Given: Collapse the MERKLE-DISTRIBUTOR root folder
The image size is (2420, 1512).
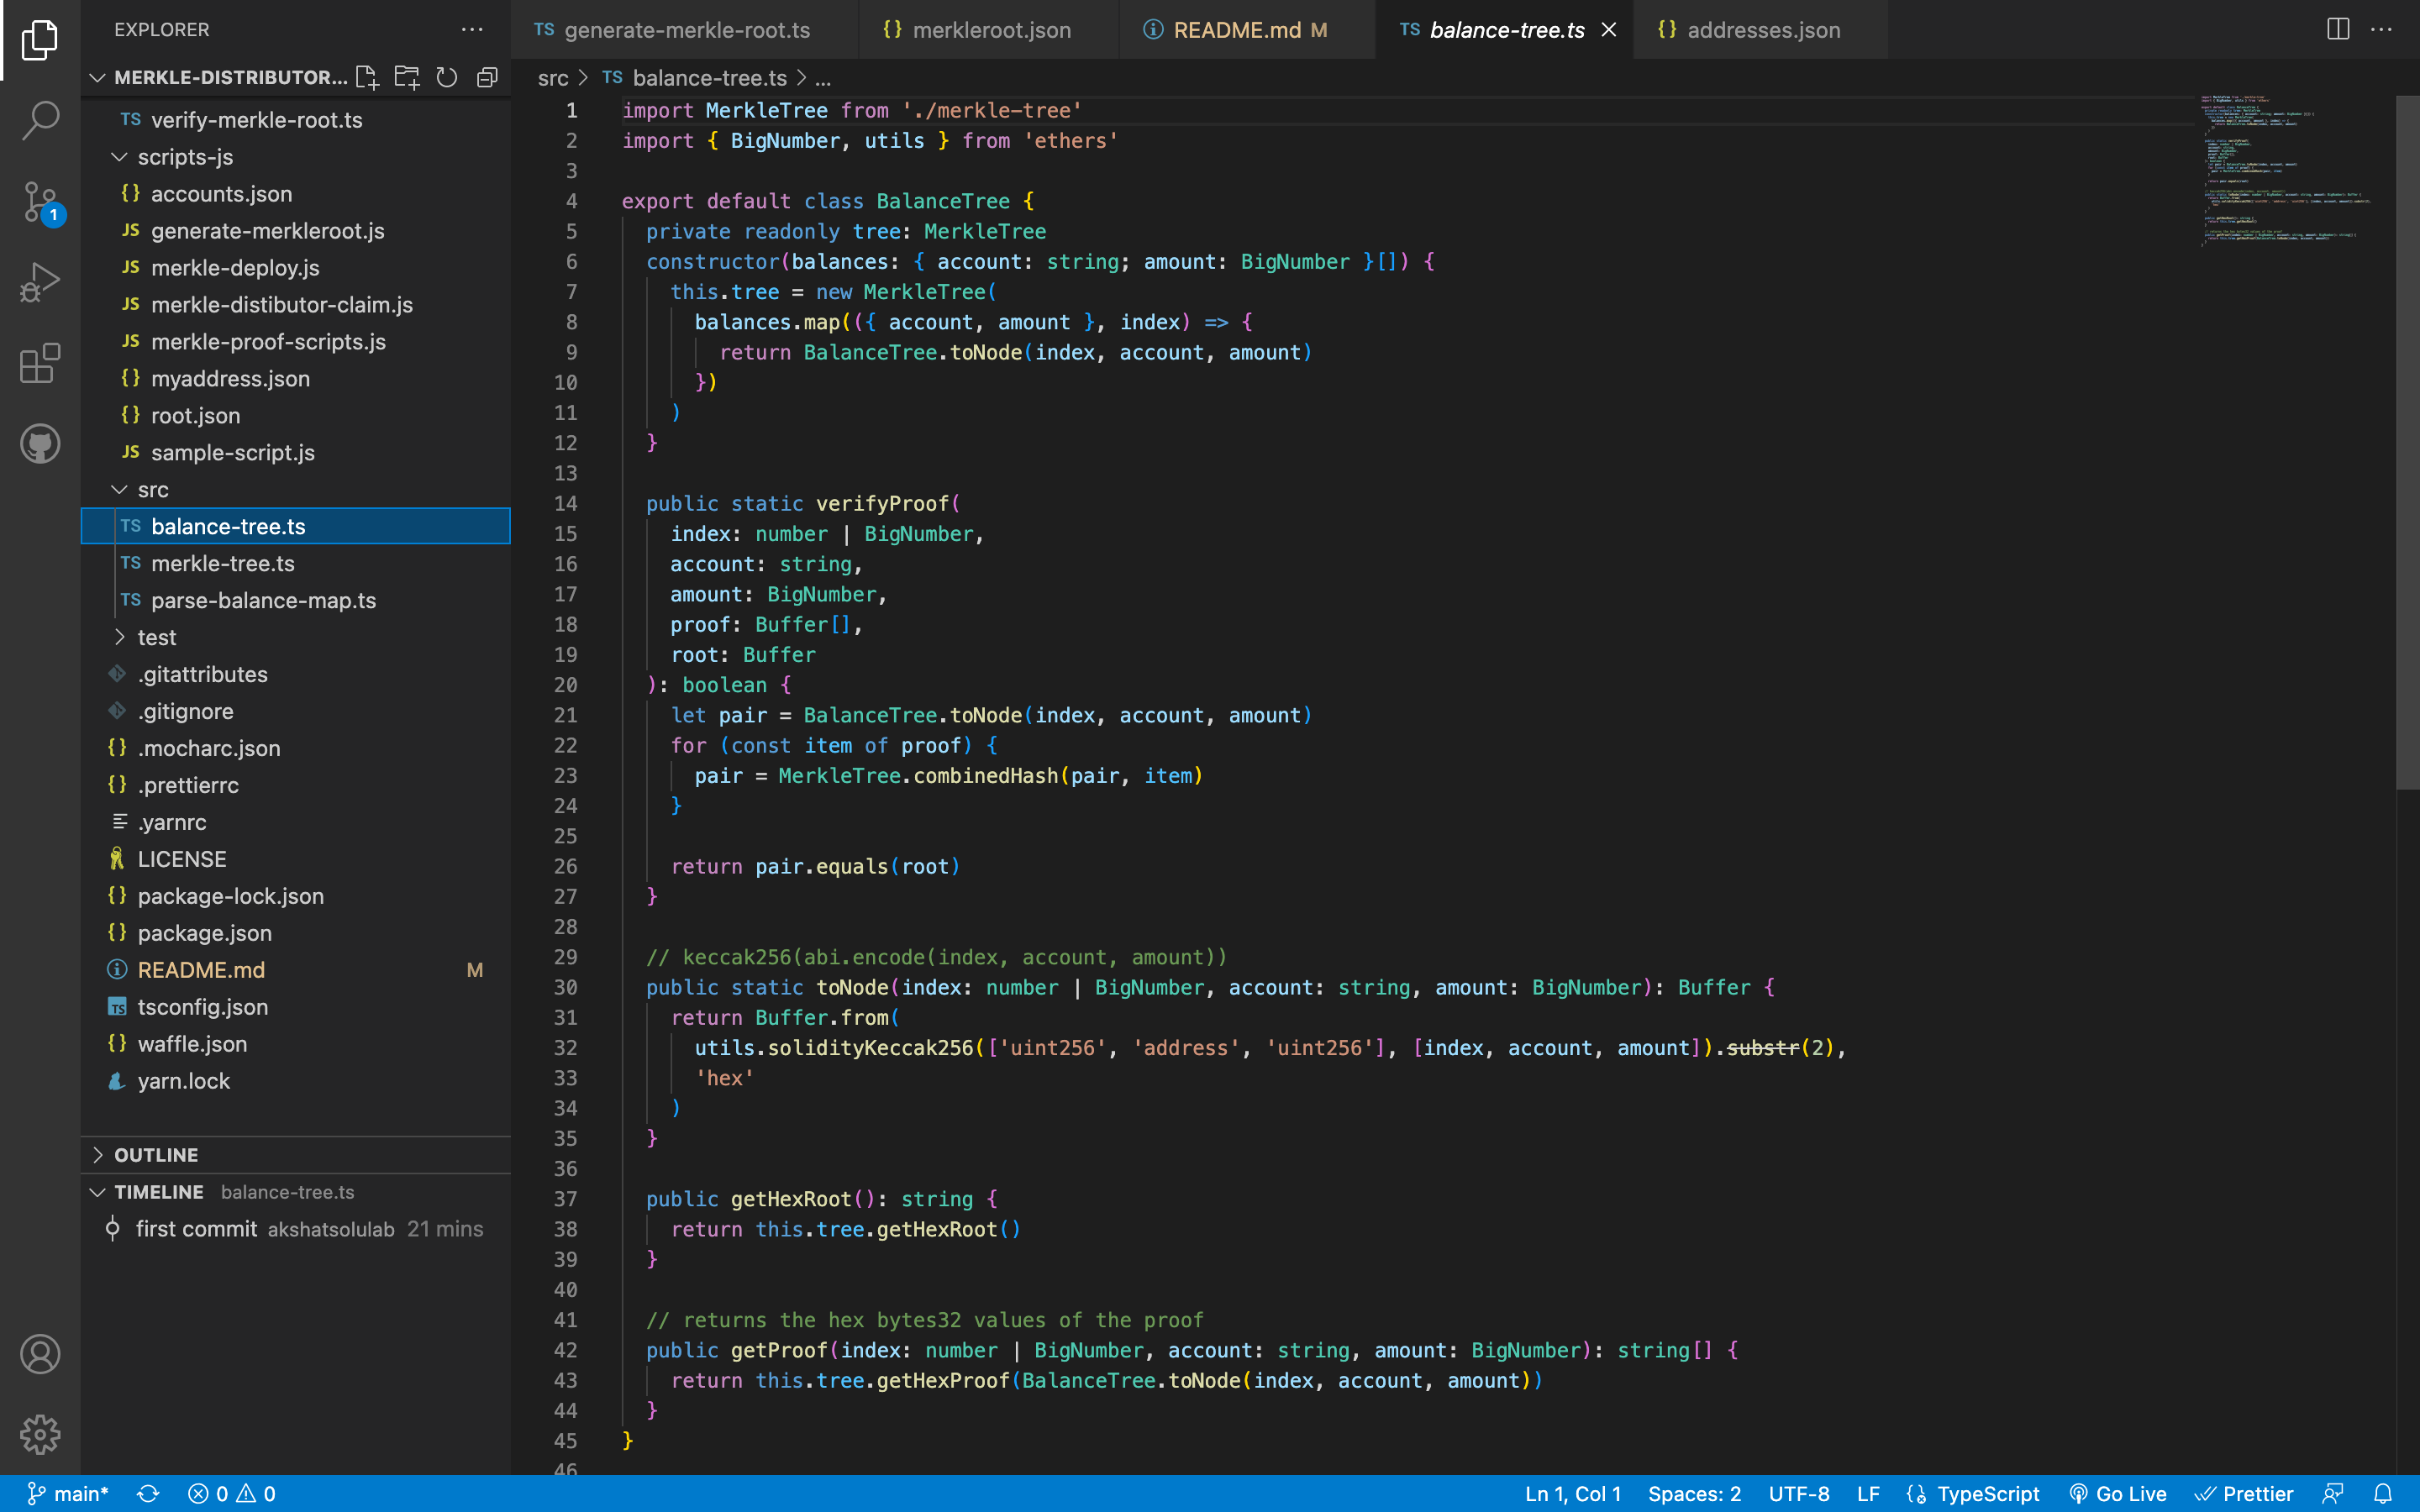Looking at the screenshot, I should (x=218, y=78).
